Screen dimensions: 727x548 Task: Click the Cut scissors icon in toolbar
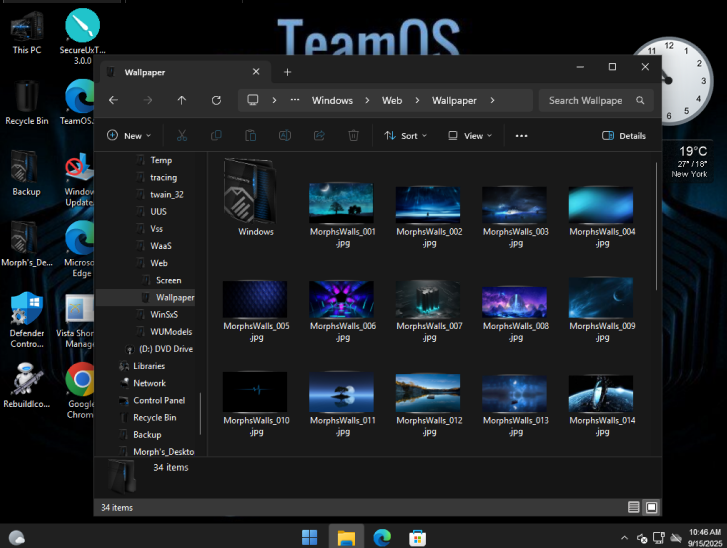pyautogui.click(x=182, y=135)
